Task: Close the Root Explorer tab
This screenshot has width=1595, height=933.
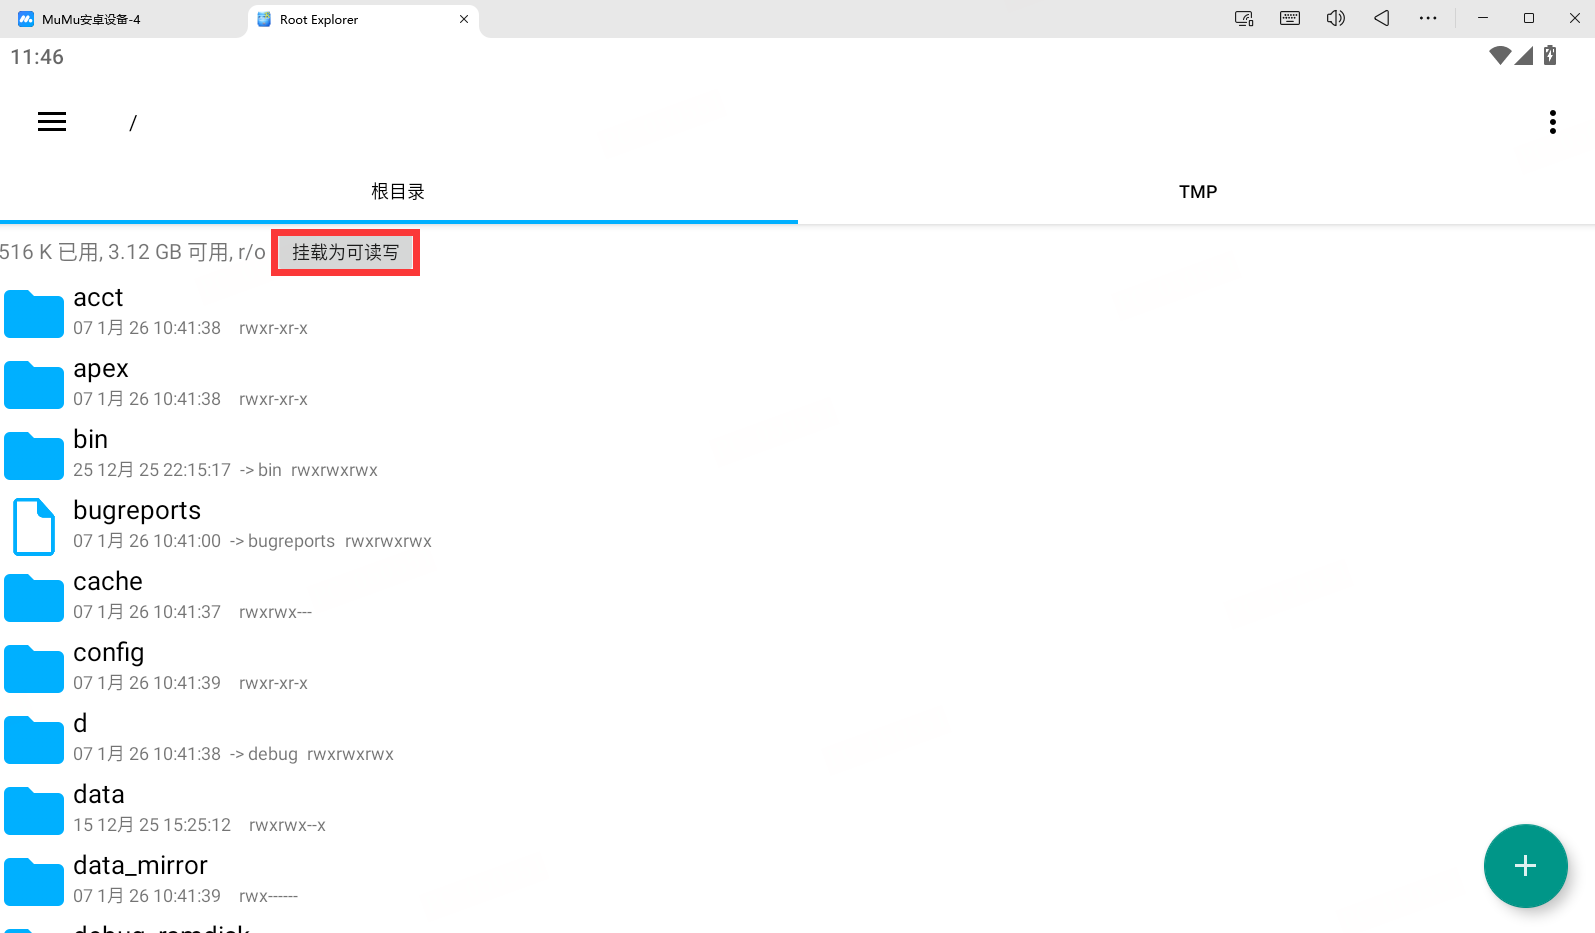Action: click(x=464, y=19)
